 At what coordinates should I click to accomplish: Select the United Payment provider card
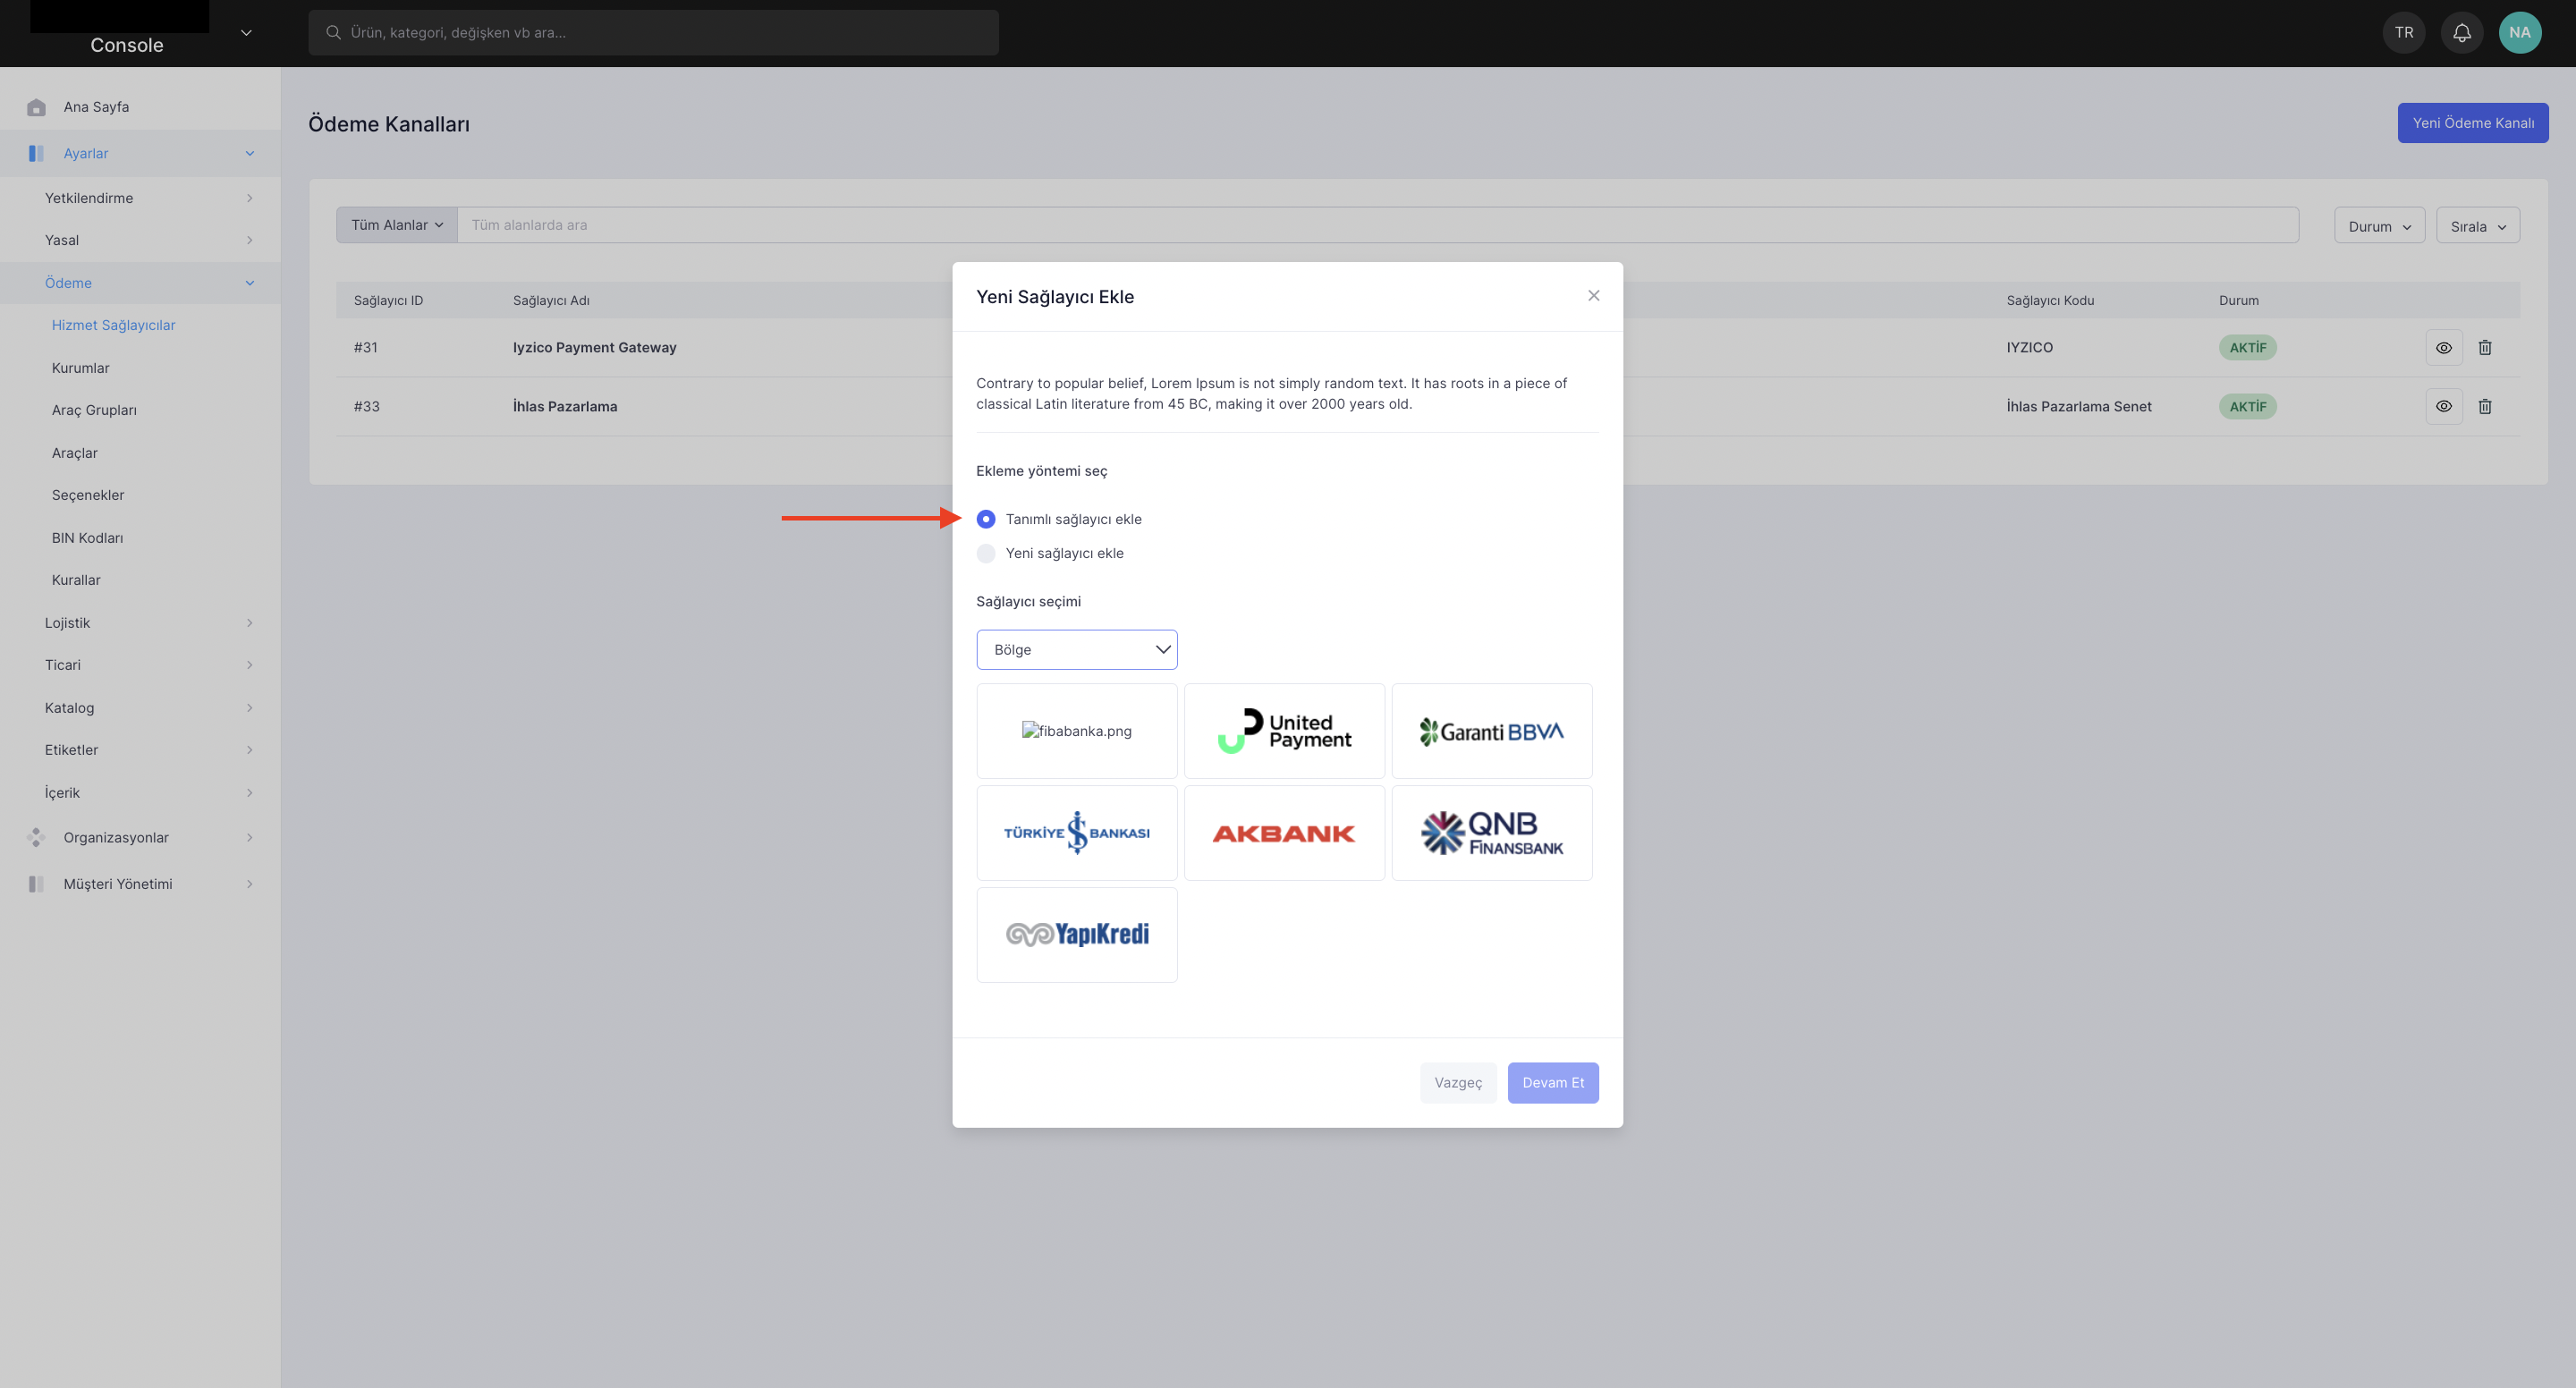tap(1284, 731)
